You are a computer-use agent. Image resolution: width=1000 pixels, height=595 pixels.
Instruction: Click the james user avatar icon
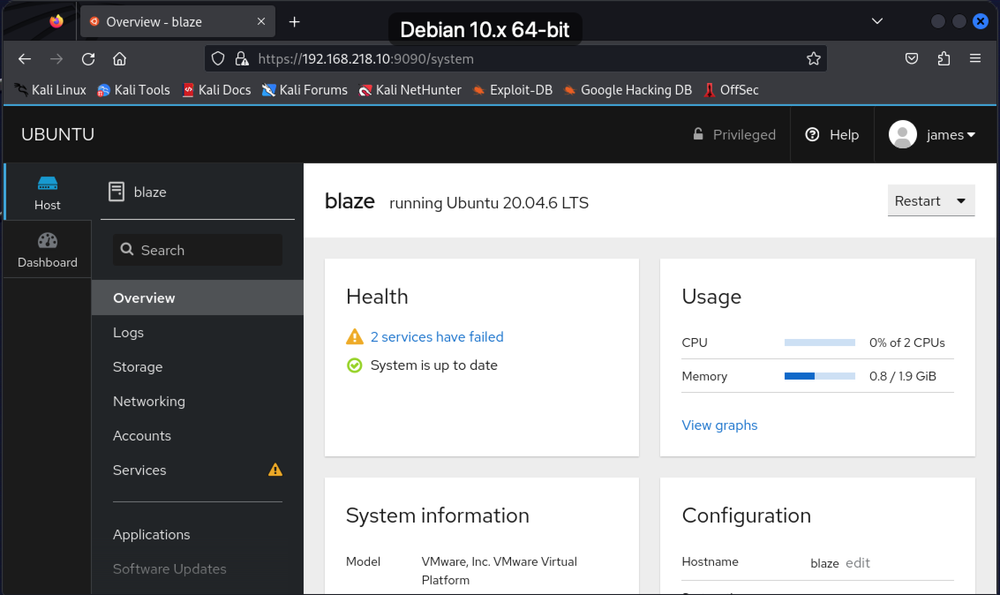pos(902,135)
